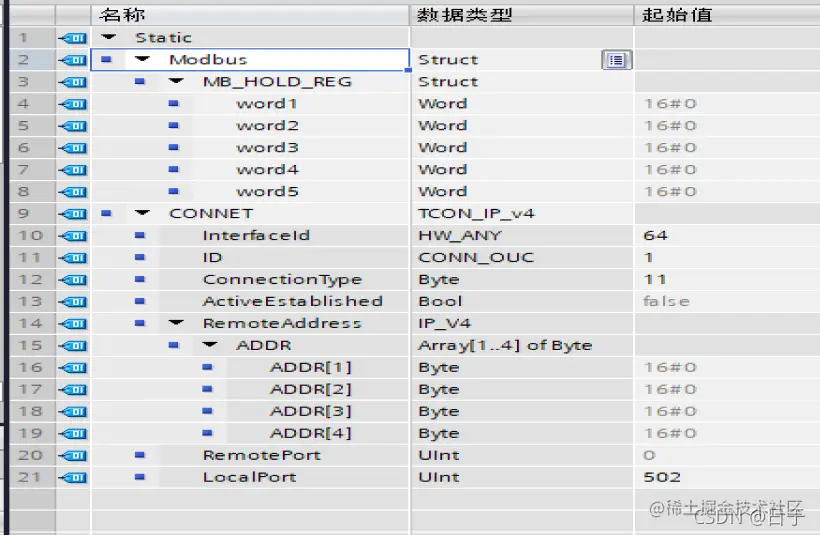Select the ActiveEstablished parameter name

click(293, 302)
